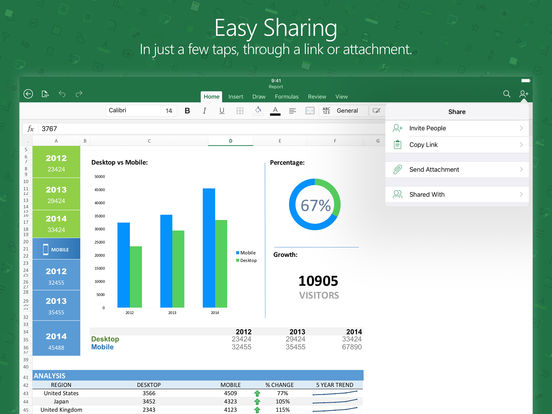Viewport: 552px width, 414px height.
Task: Click the Mobile row label under Desktop
Action: tap(102, 347)
